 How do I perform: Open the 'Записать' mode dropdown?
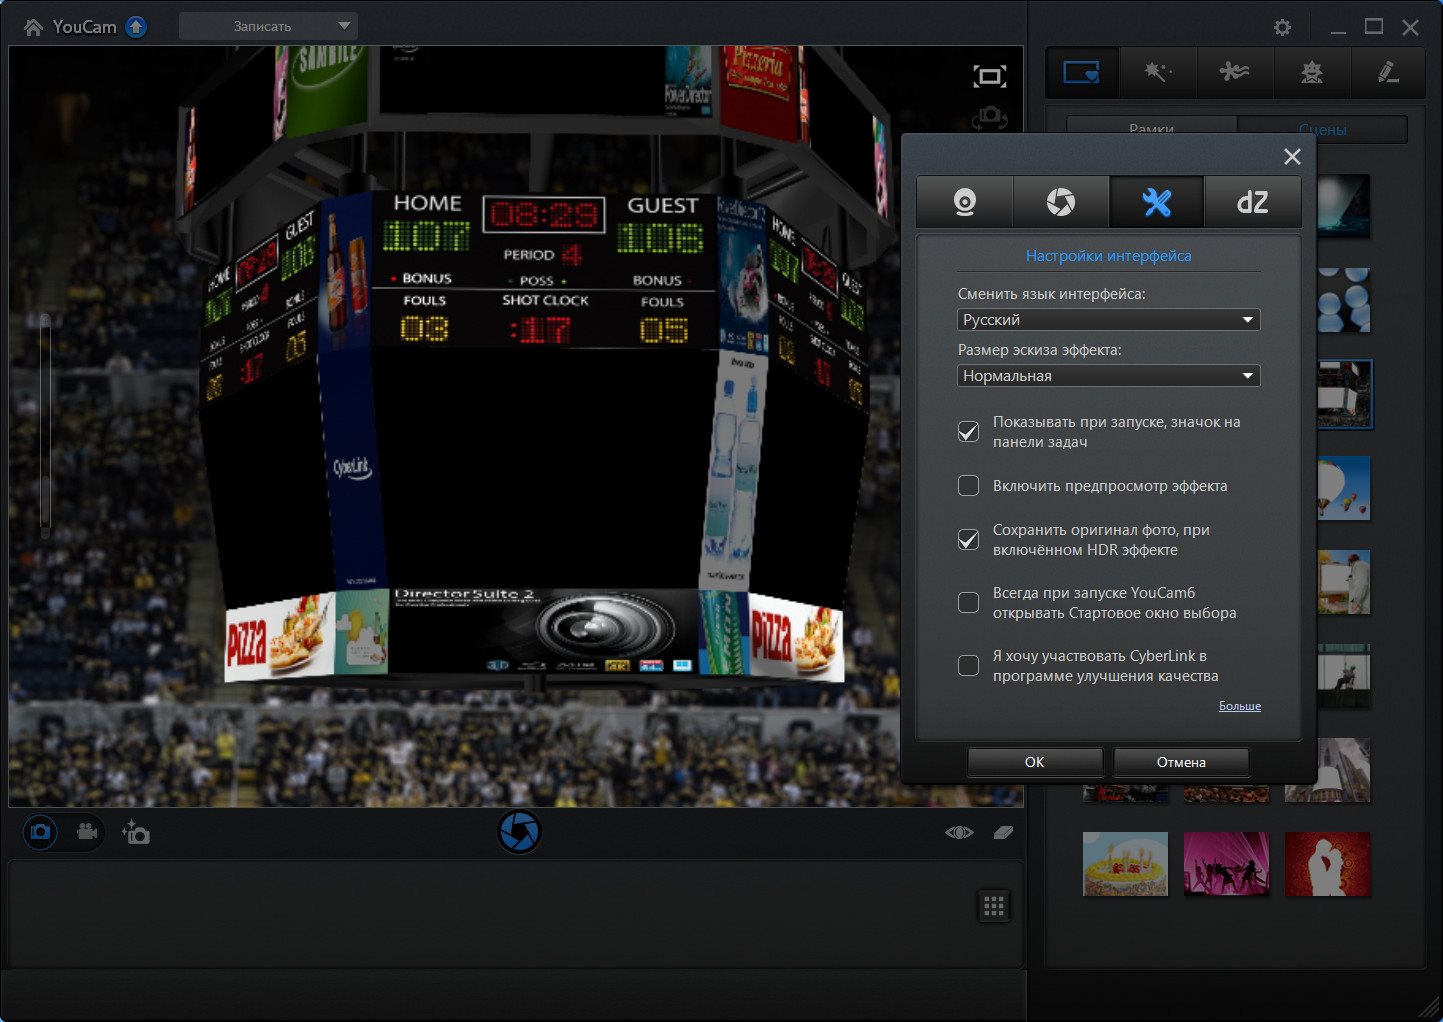(268, 26)
